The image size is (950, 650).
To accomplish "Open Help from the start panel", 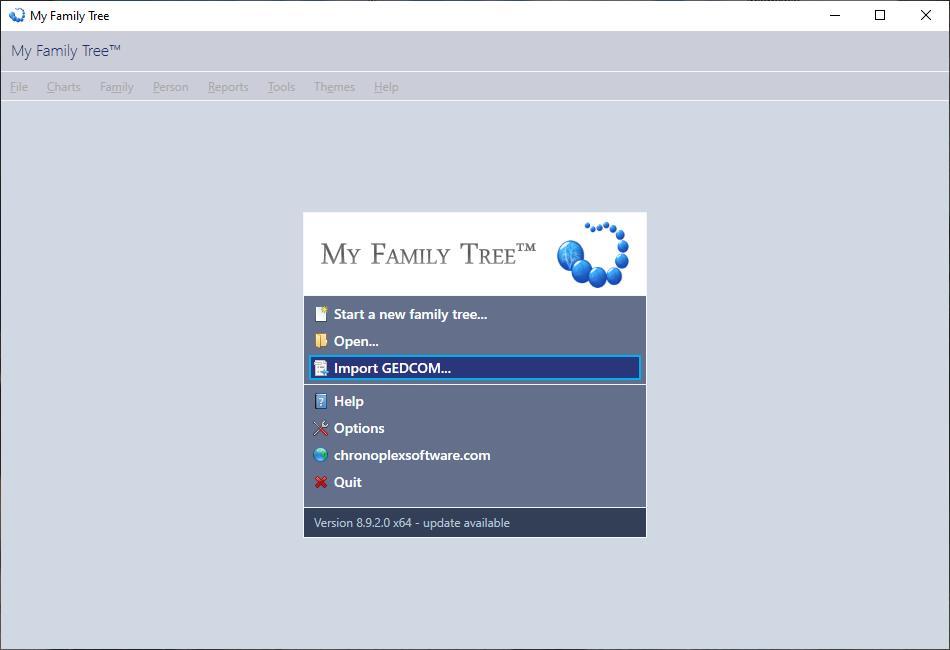I will coord(474,401).
